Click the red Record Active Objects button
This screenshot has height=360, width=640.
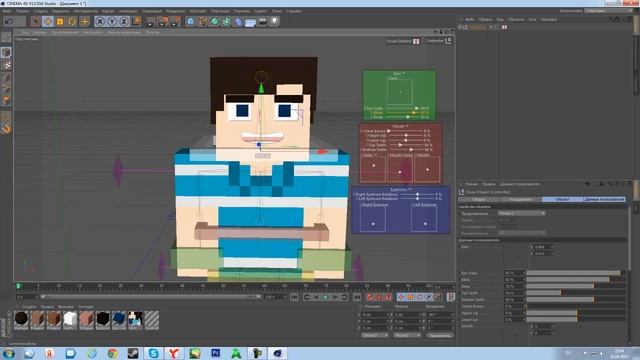pyautogui.click(x=369, y=297)
